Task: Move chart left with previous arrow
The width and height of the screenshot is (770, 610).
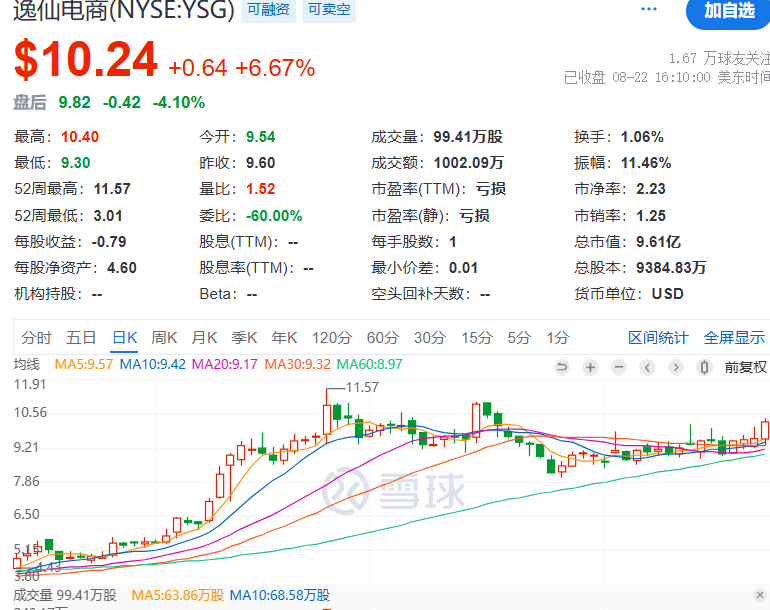Action: (647, 367)
